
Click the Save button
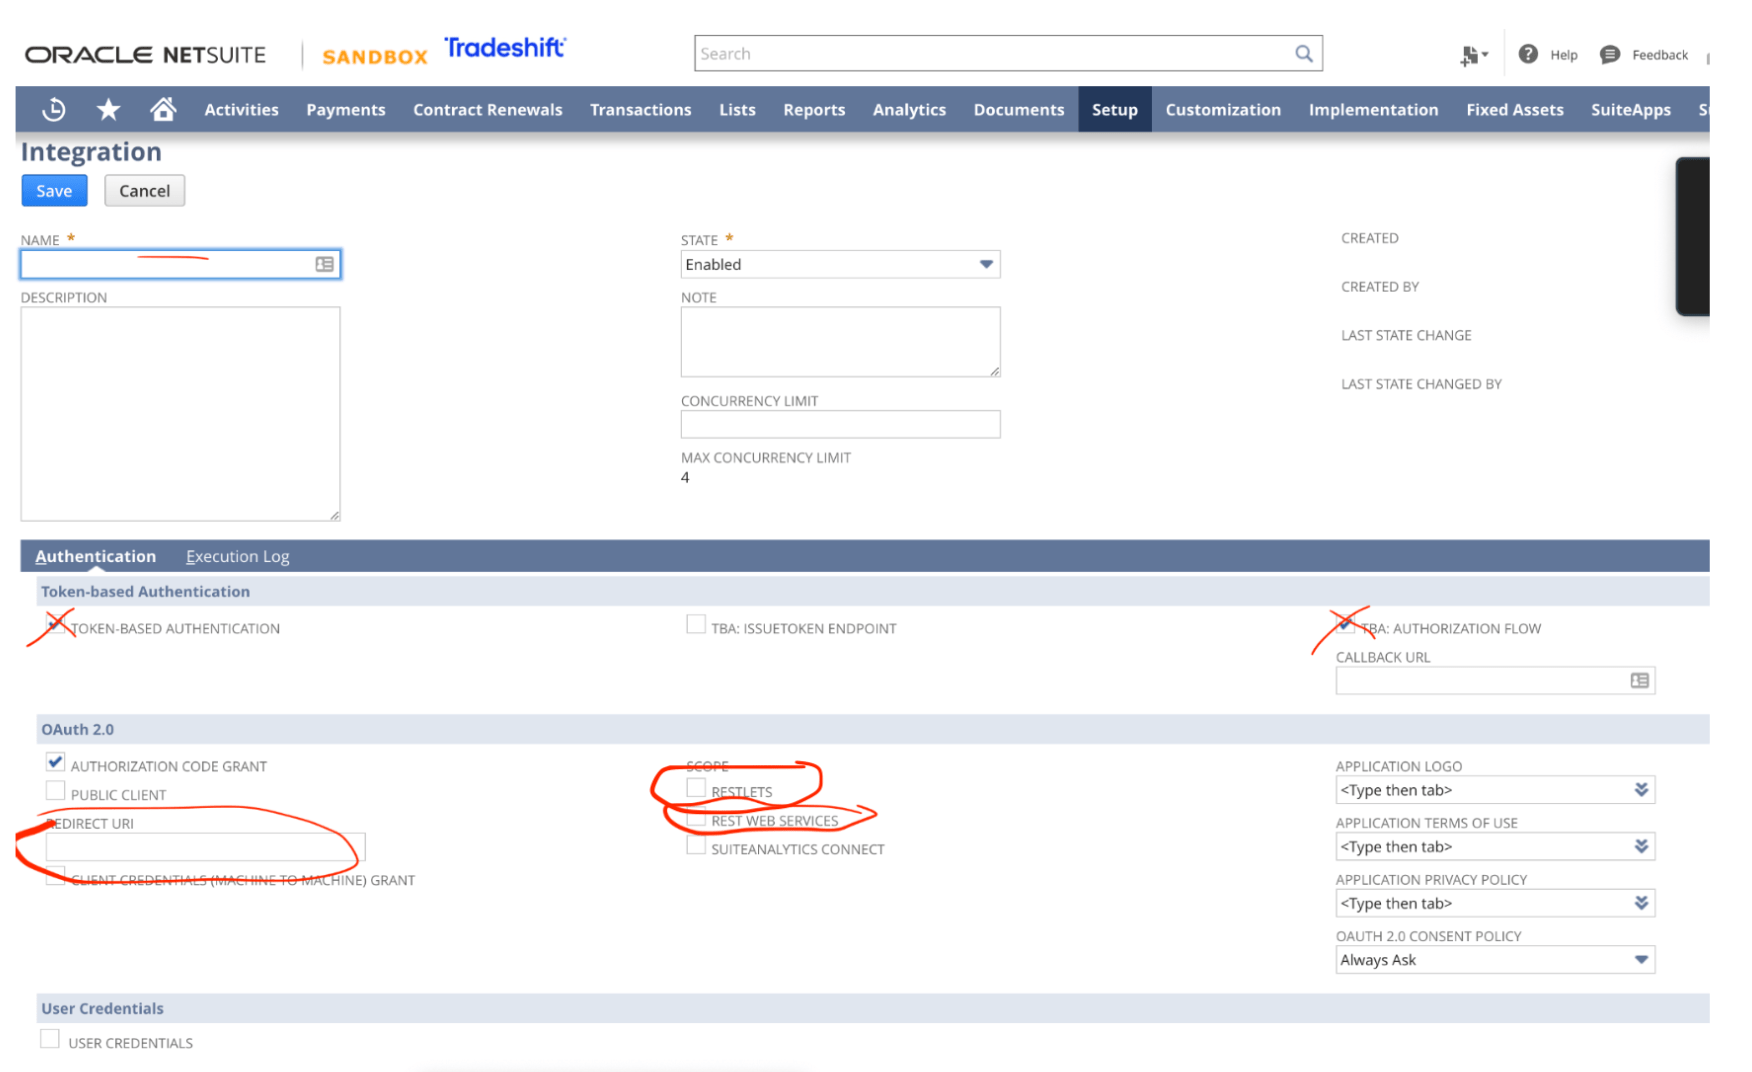[x=54, y=190]
